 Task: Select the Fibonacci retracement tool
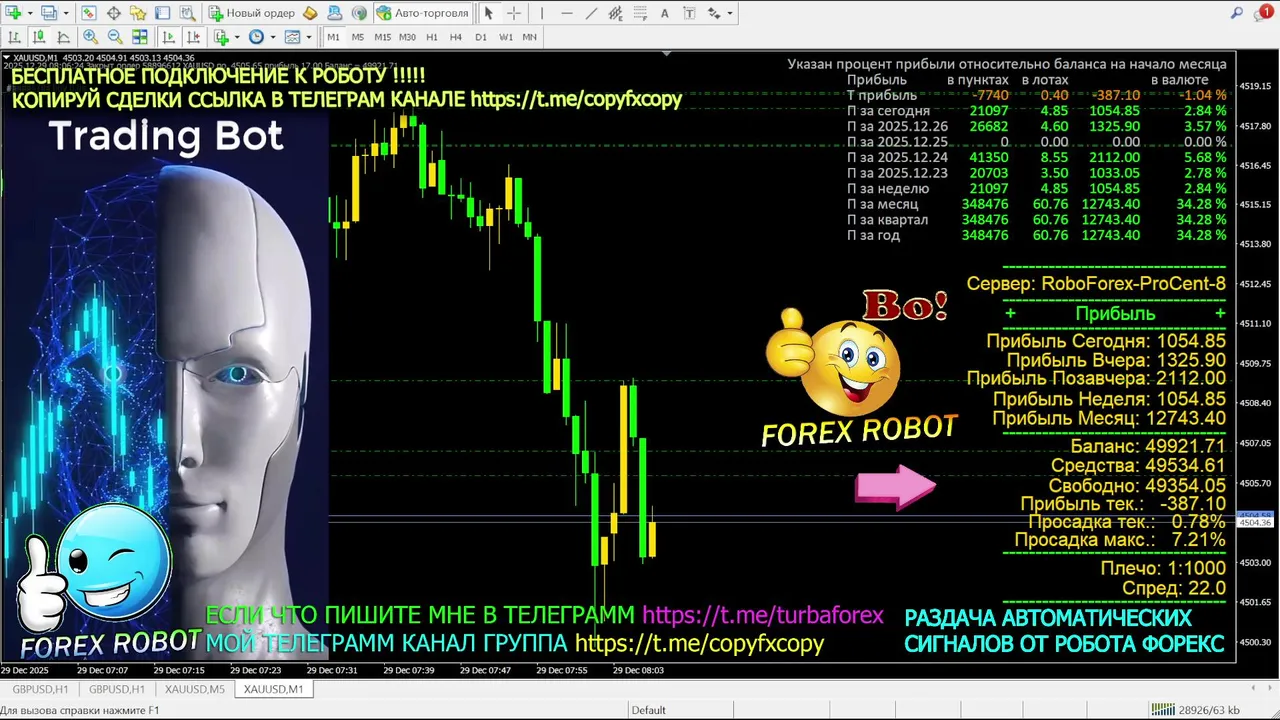coord(641,13)
